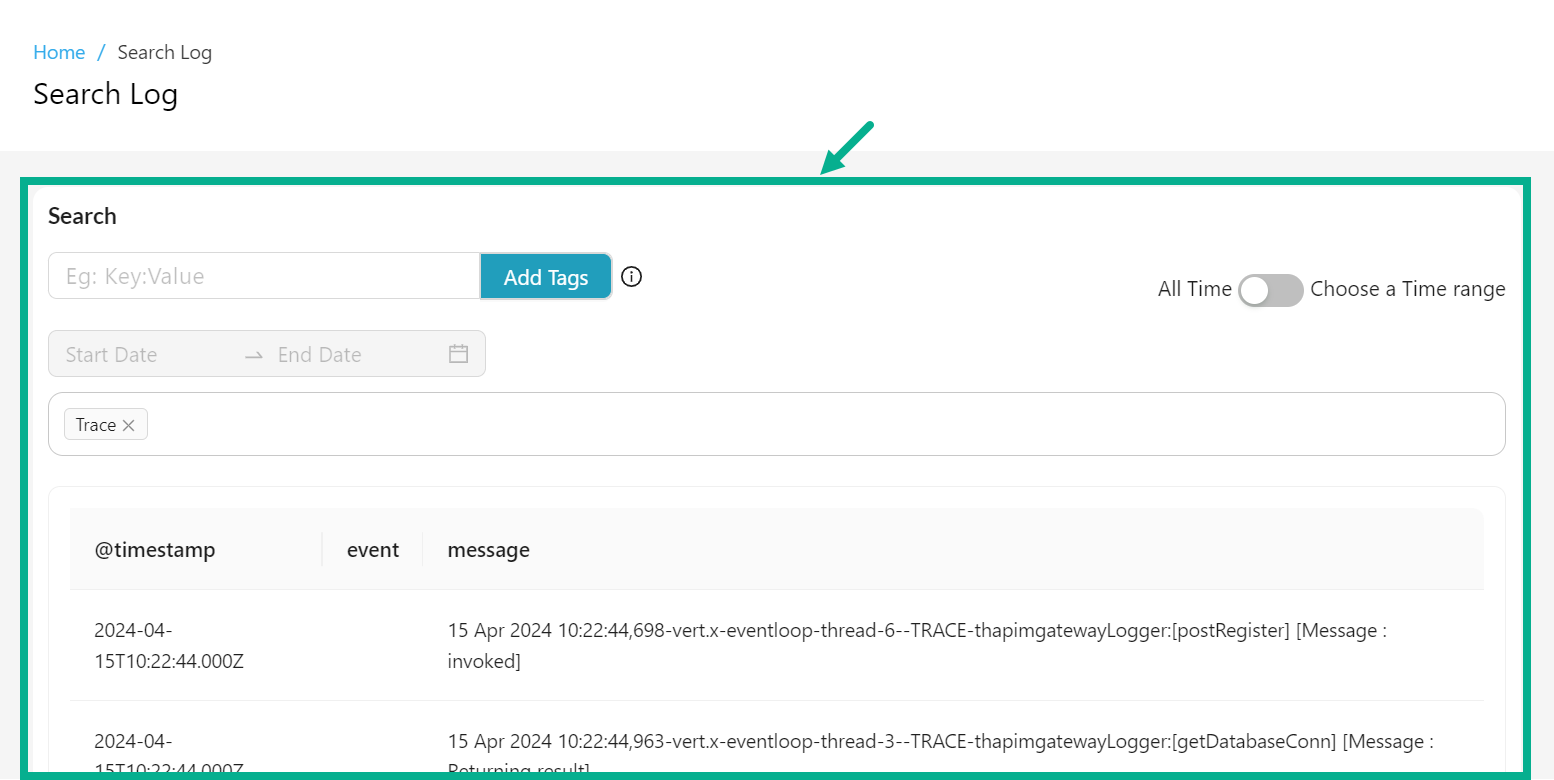The image size is (1554, 780).
Task: Open the calendar icon in the date picker
Action: (458, 353)
